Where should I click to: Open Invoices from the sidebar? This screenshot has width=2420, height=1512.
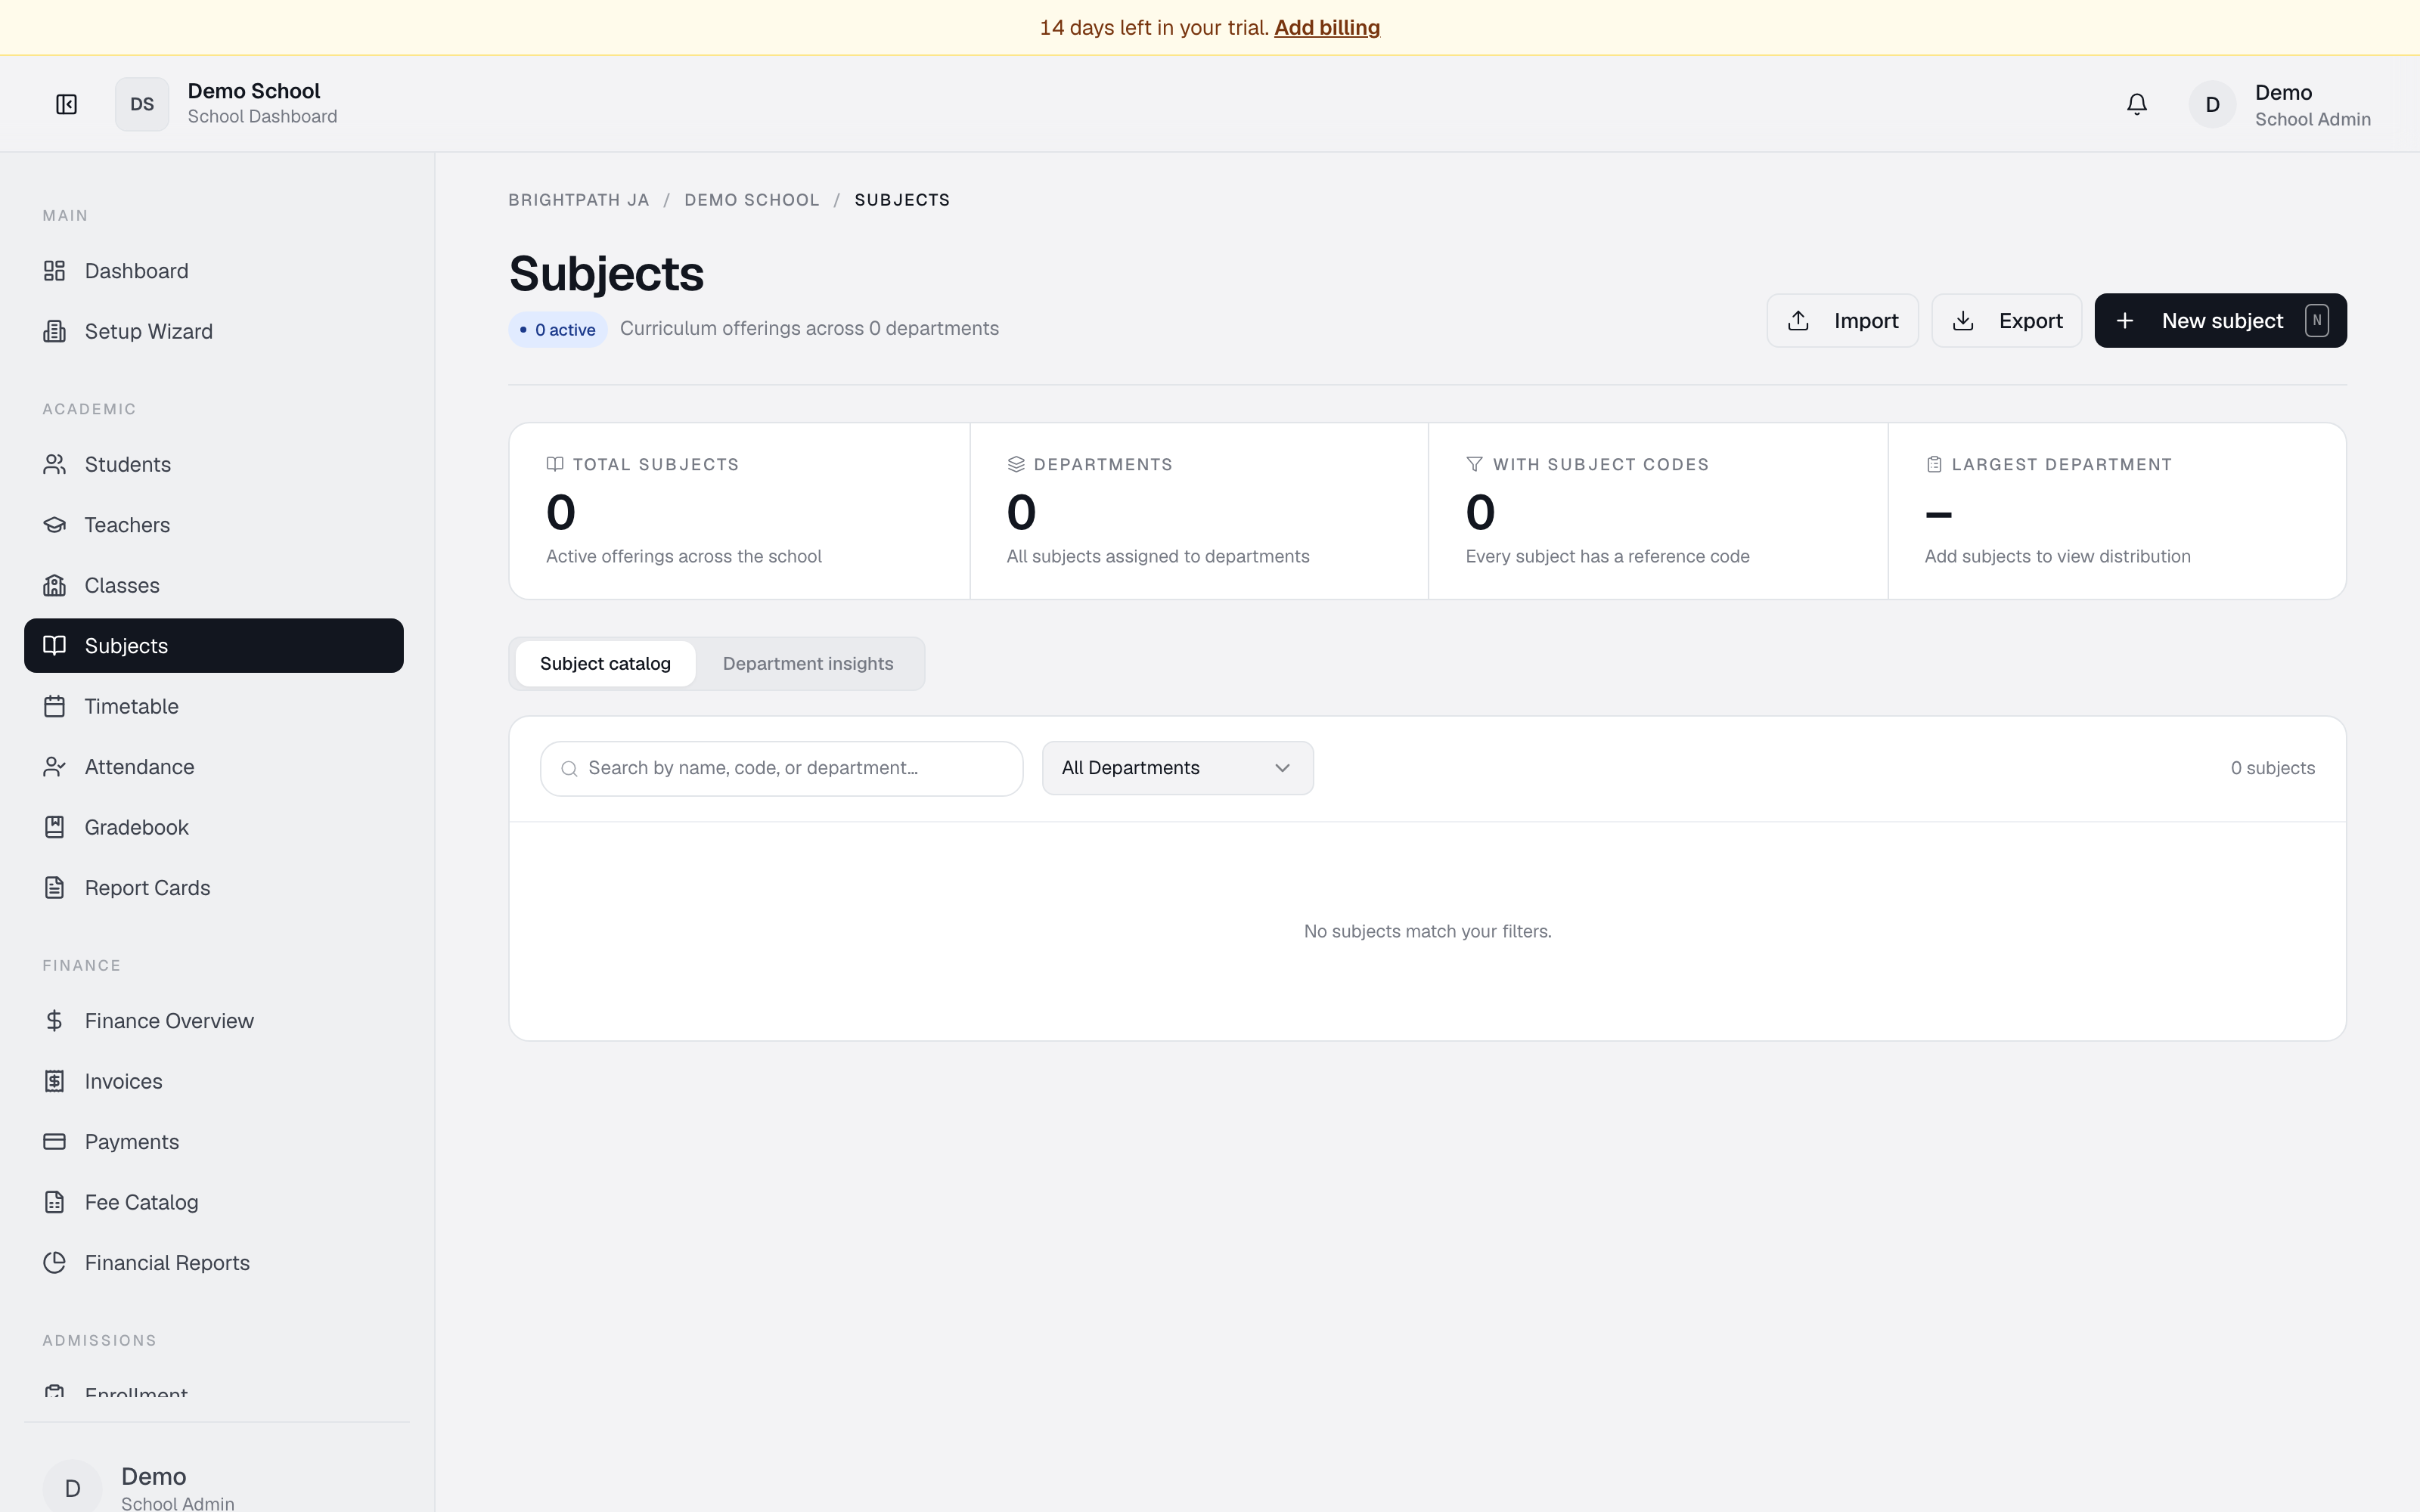tap(214, 1081)
